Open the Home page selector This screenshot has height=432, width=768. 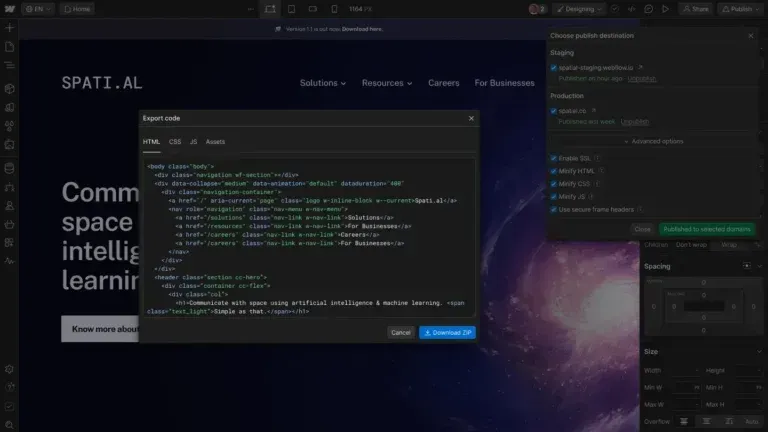(77, 9)
